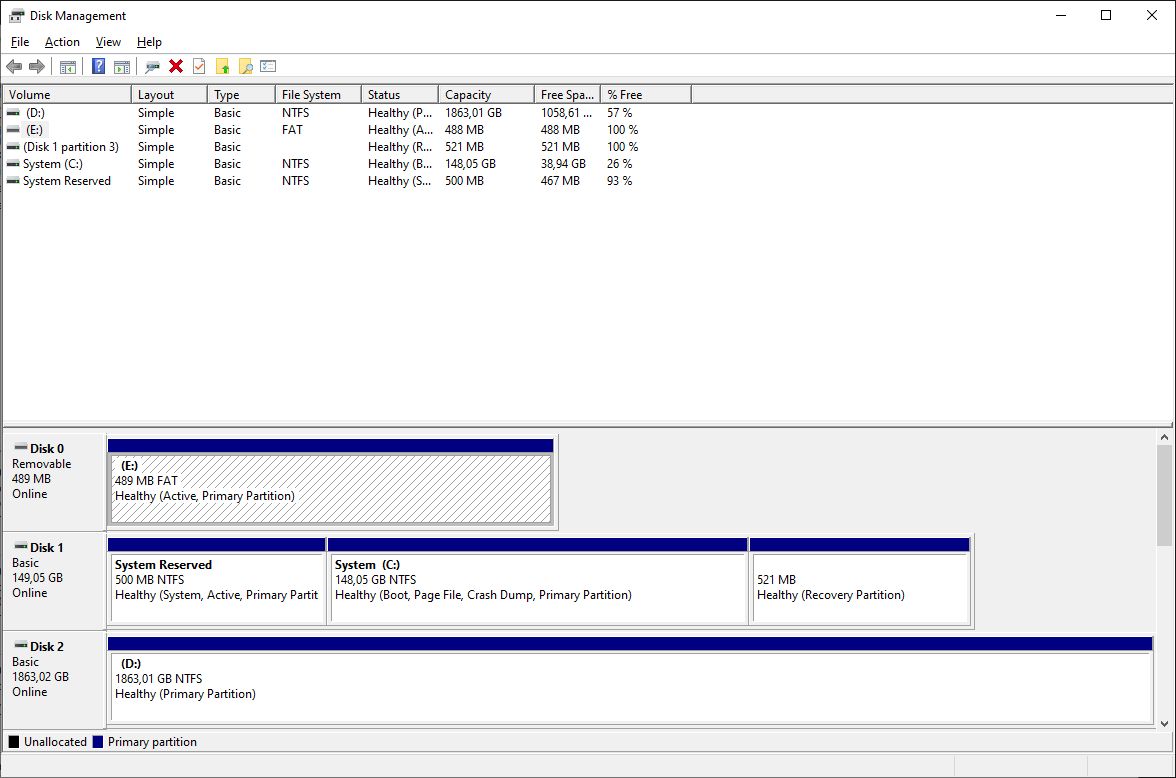1176x778 pixels.
Task: Open the Help menu
Action: coord(149,42)
